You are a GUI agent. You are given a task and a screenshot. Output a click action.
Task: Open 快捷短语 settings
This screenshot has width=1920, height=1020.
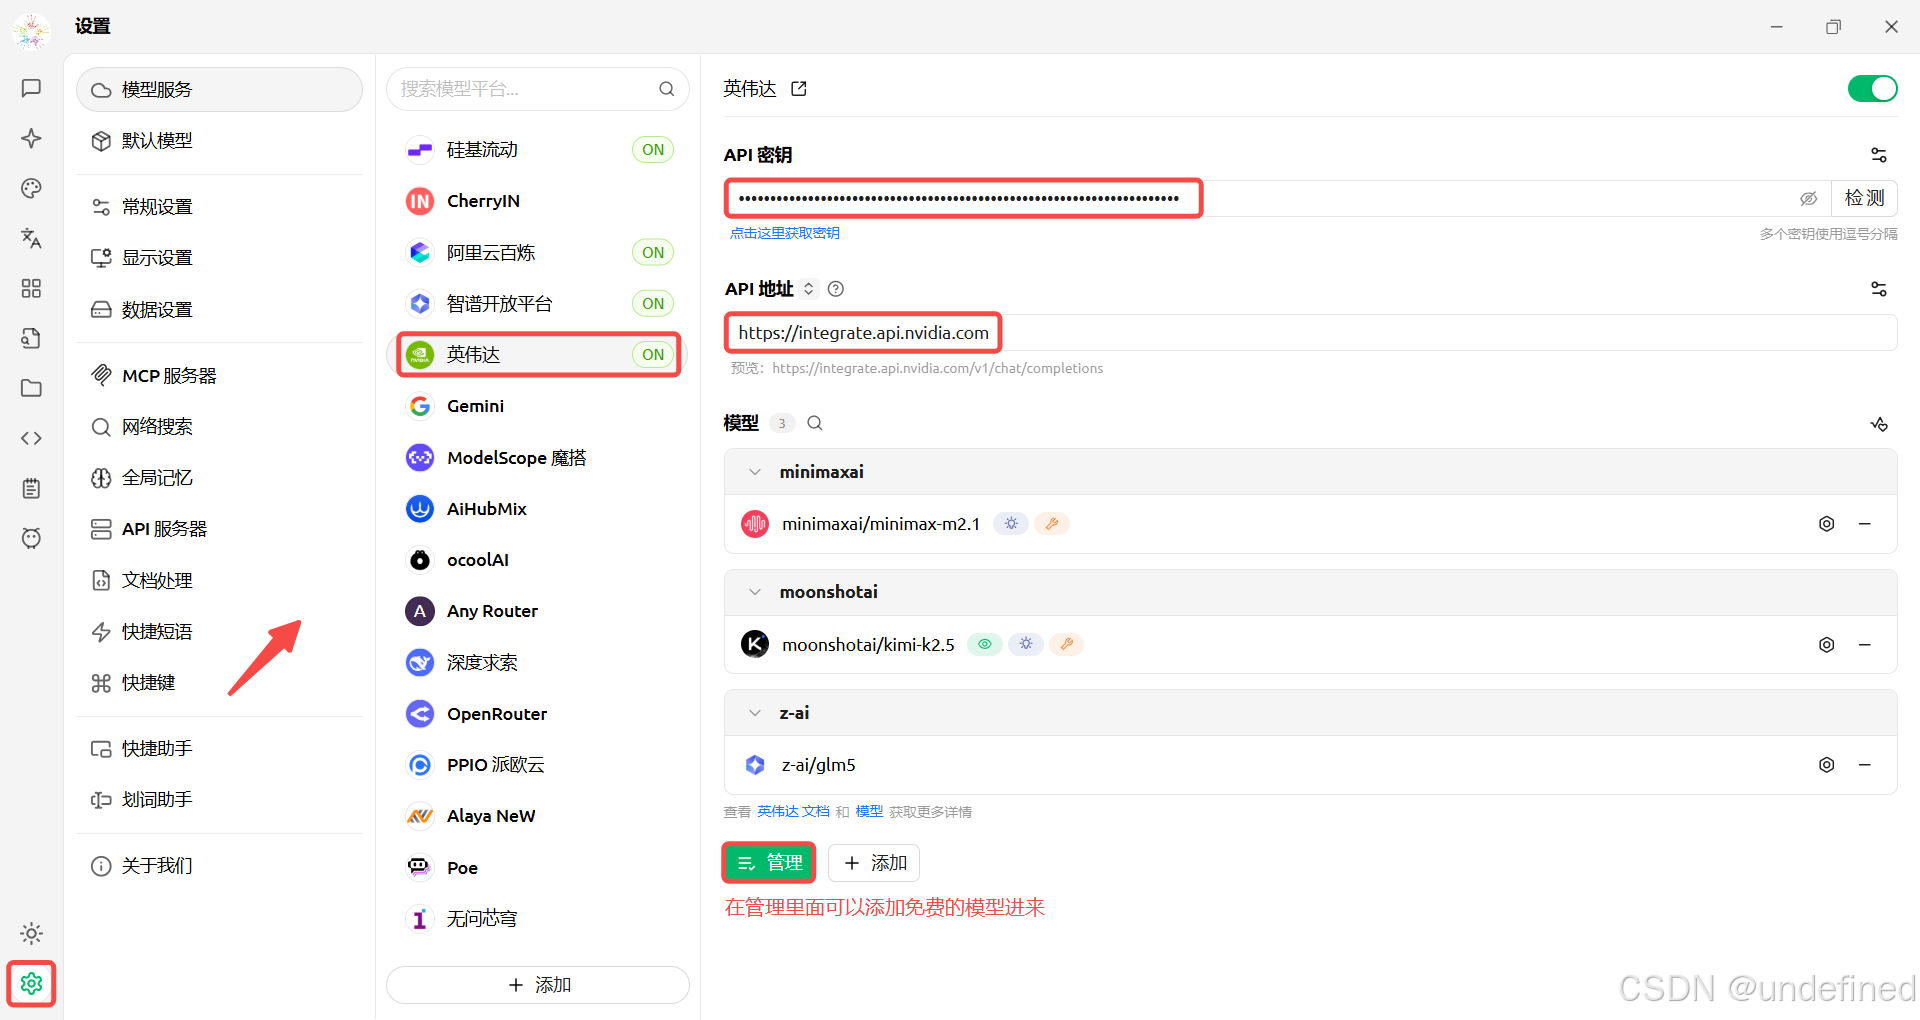[219, 632]
